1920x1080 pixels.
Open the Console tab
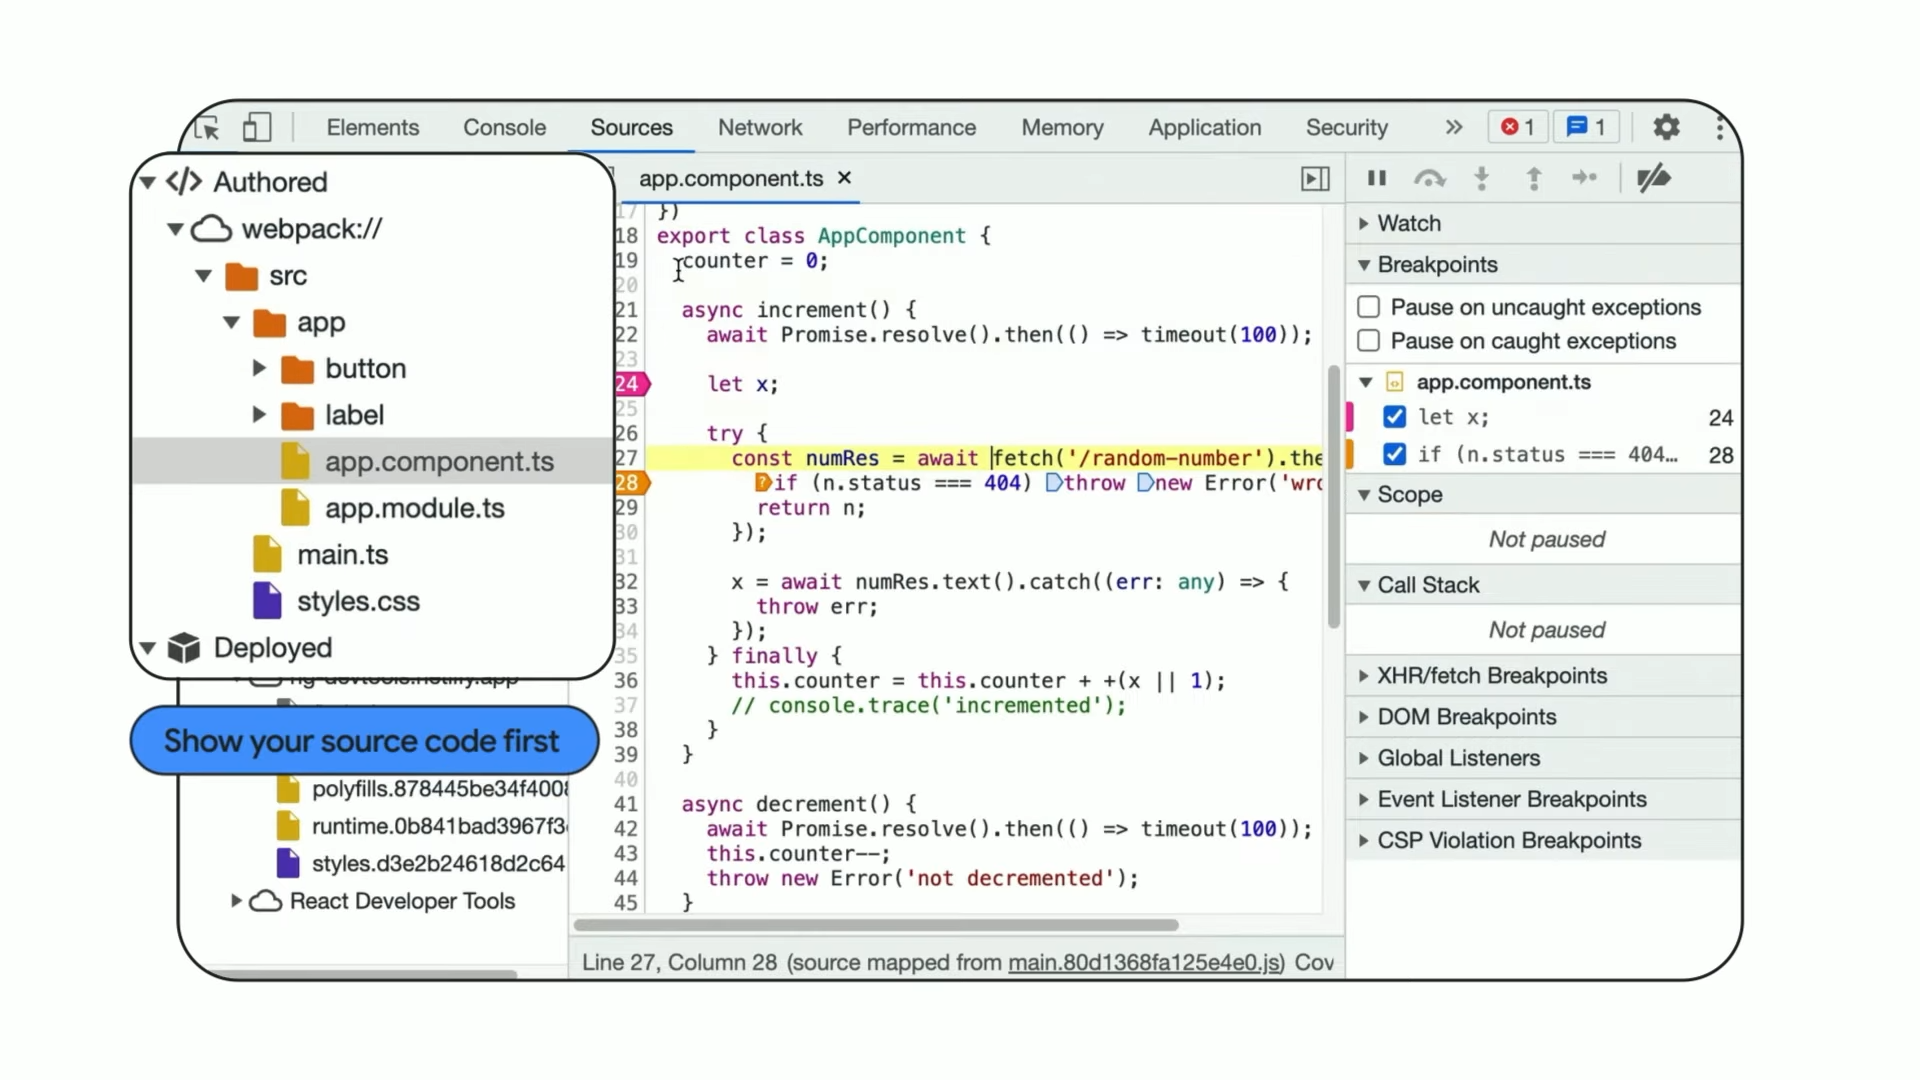[504, 127]
